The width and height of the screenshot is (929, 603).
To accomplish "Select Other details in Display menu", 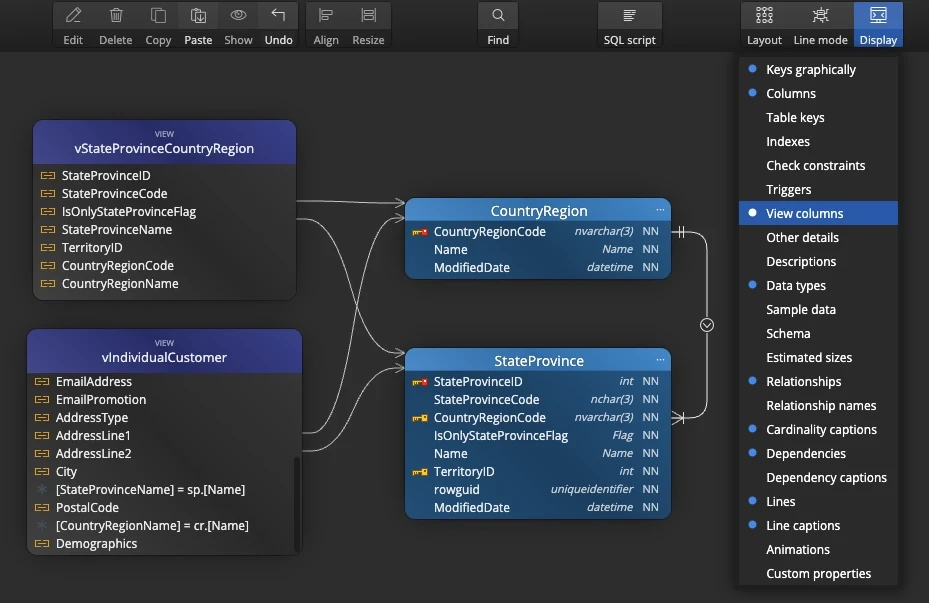I will coord(818,238).
